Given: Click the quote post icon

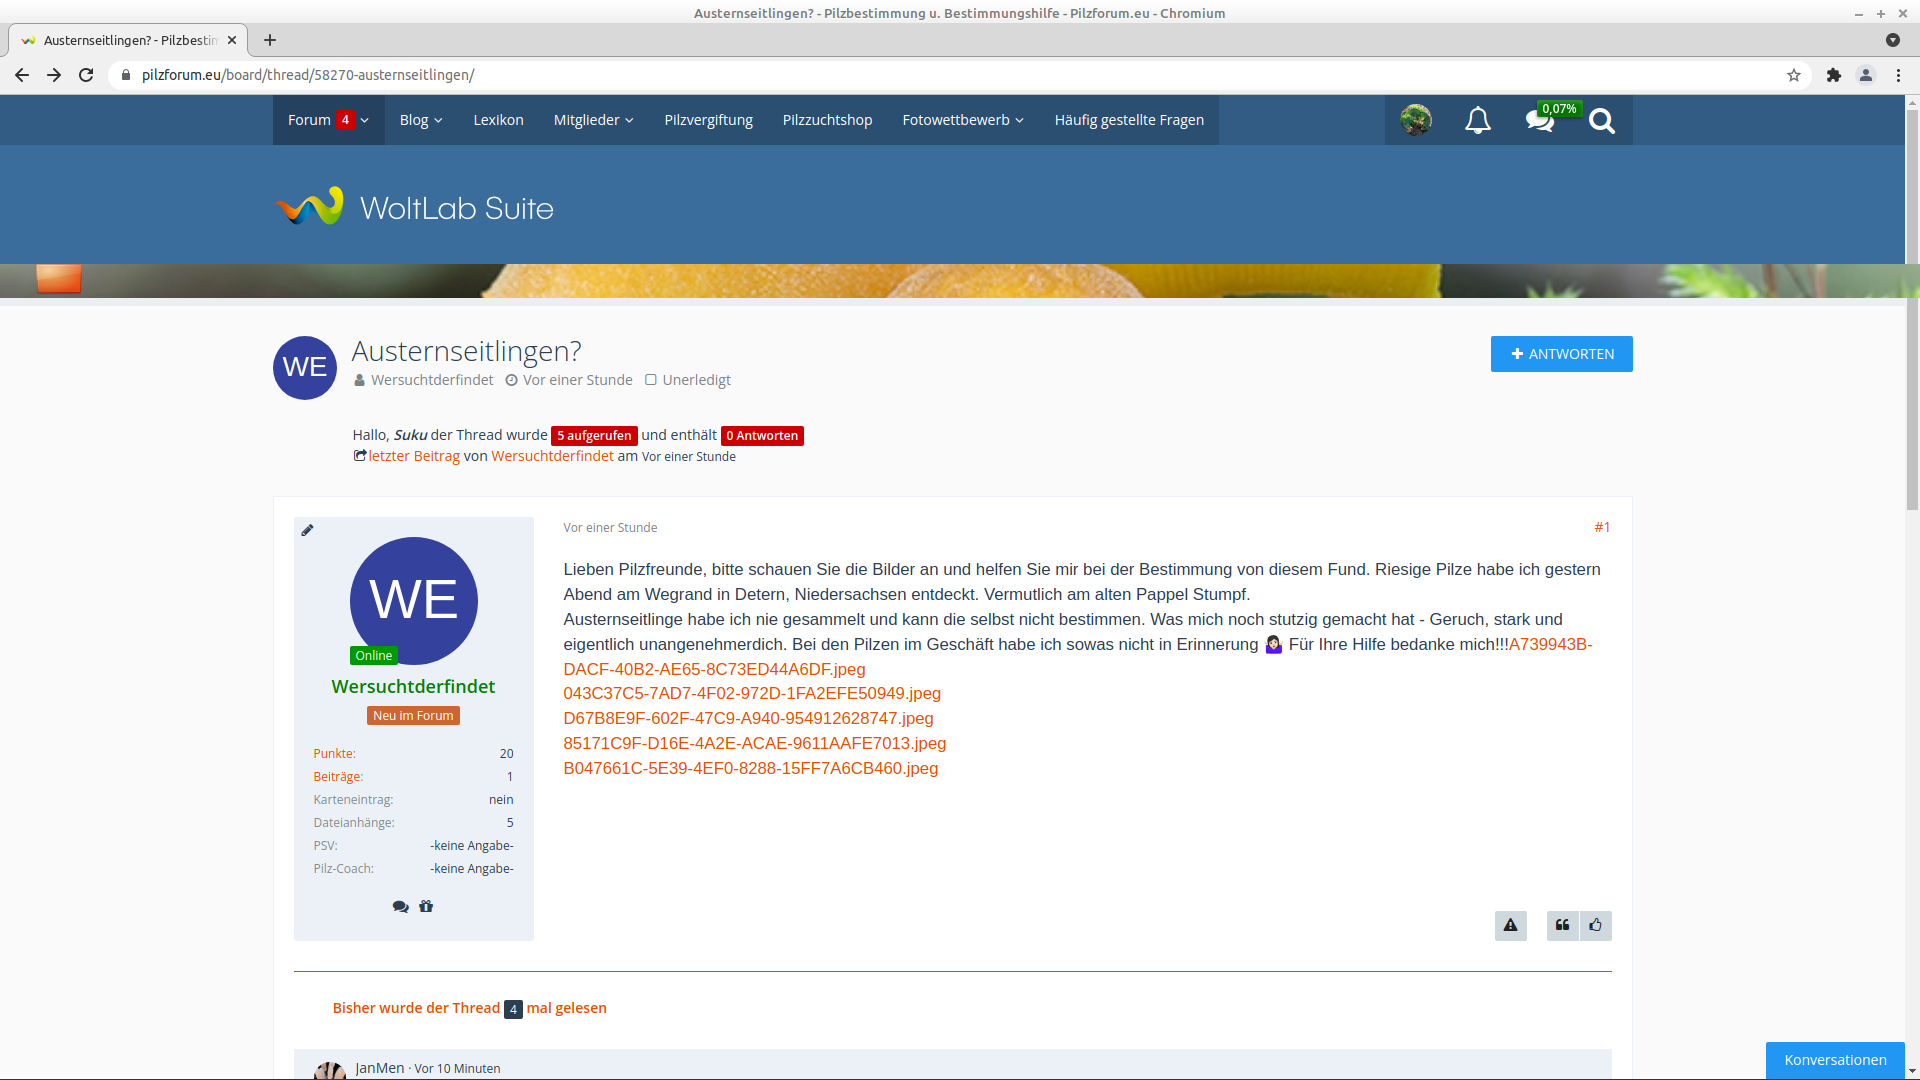Looking at the screenshot, I should click(x=1562, y=926).
